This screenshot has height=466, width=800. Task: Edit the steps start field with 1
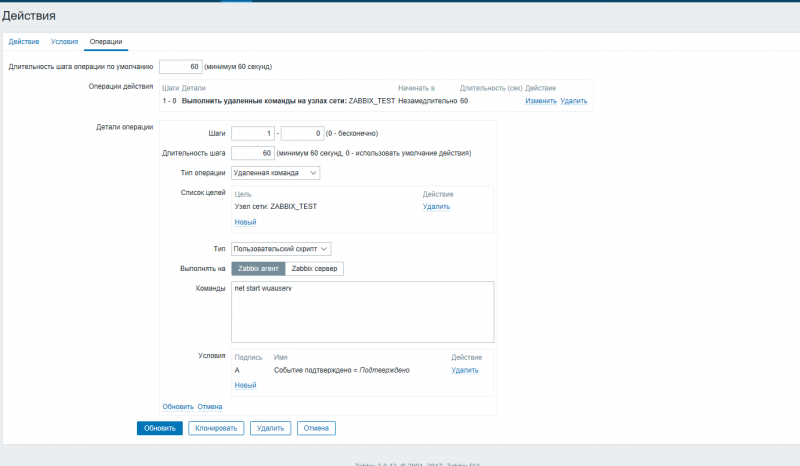253,133
